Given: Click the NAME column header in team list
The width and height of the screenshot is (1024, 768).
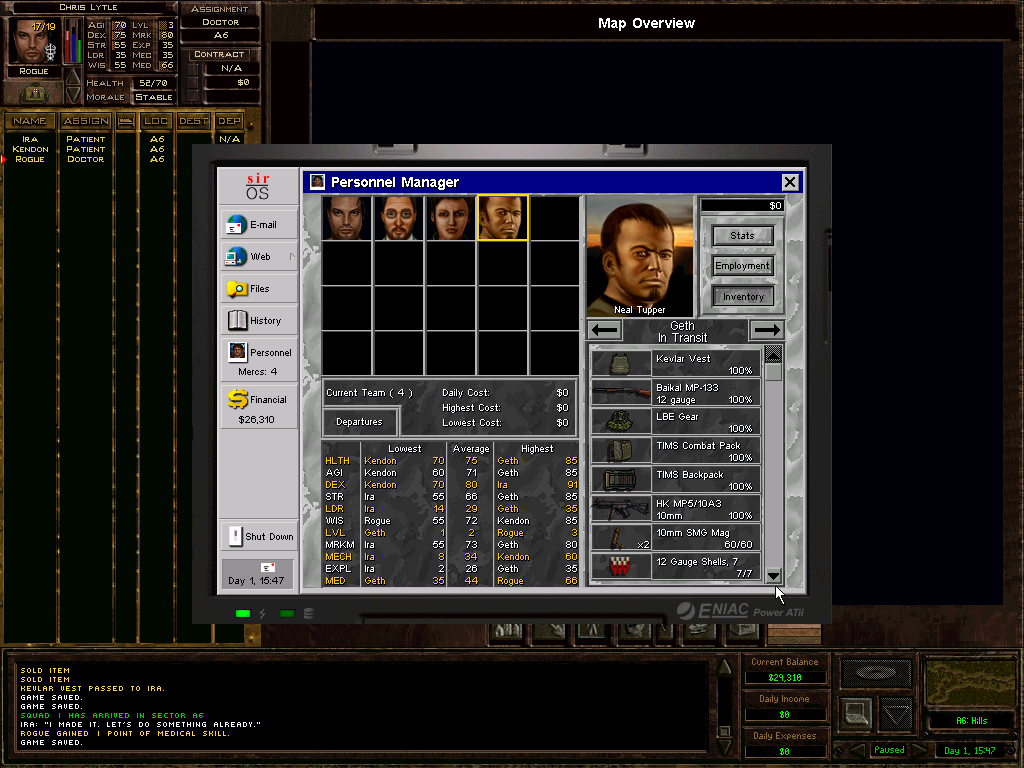Looking at the screenshot, I should (x=30, y=121).
